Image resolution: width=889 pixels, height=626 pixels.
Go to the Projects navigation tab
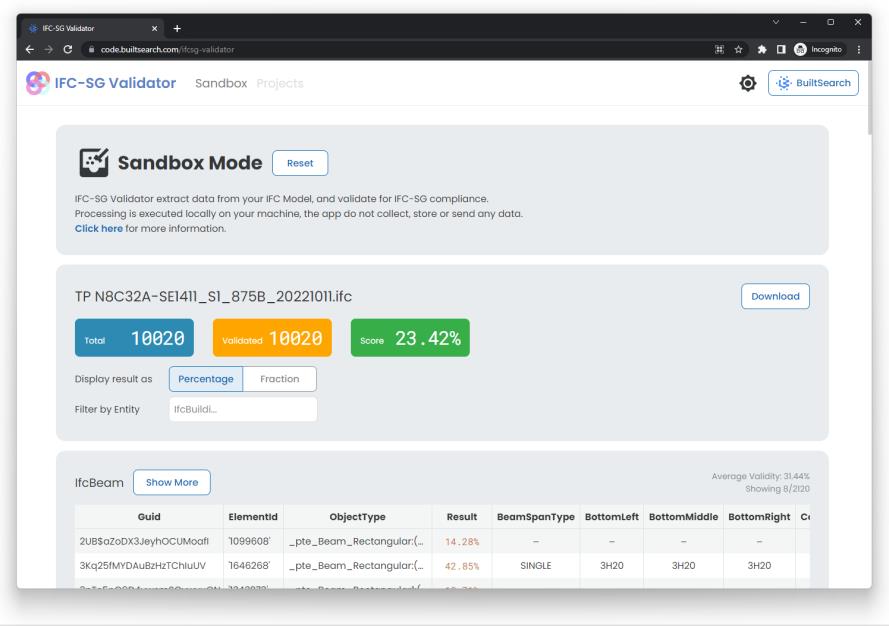280,83
